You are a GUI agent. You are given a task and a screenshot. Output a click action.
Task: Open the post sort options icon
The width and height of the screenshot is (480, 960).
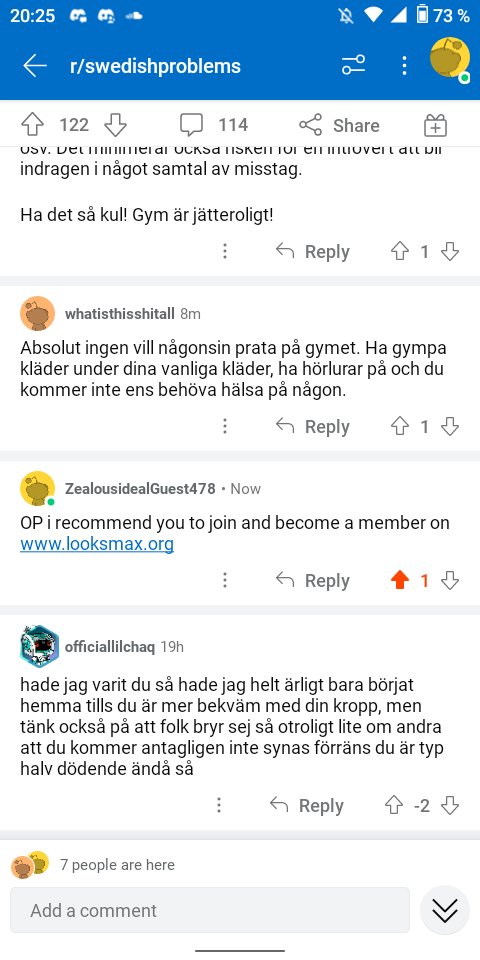tap(353, 65)
